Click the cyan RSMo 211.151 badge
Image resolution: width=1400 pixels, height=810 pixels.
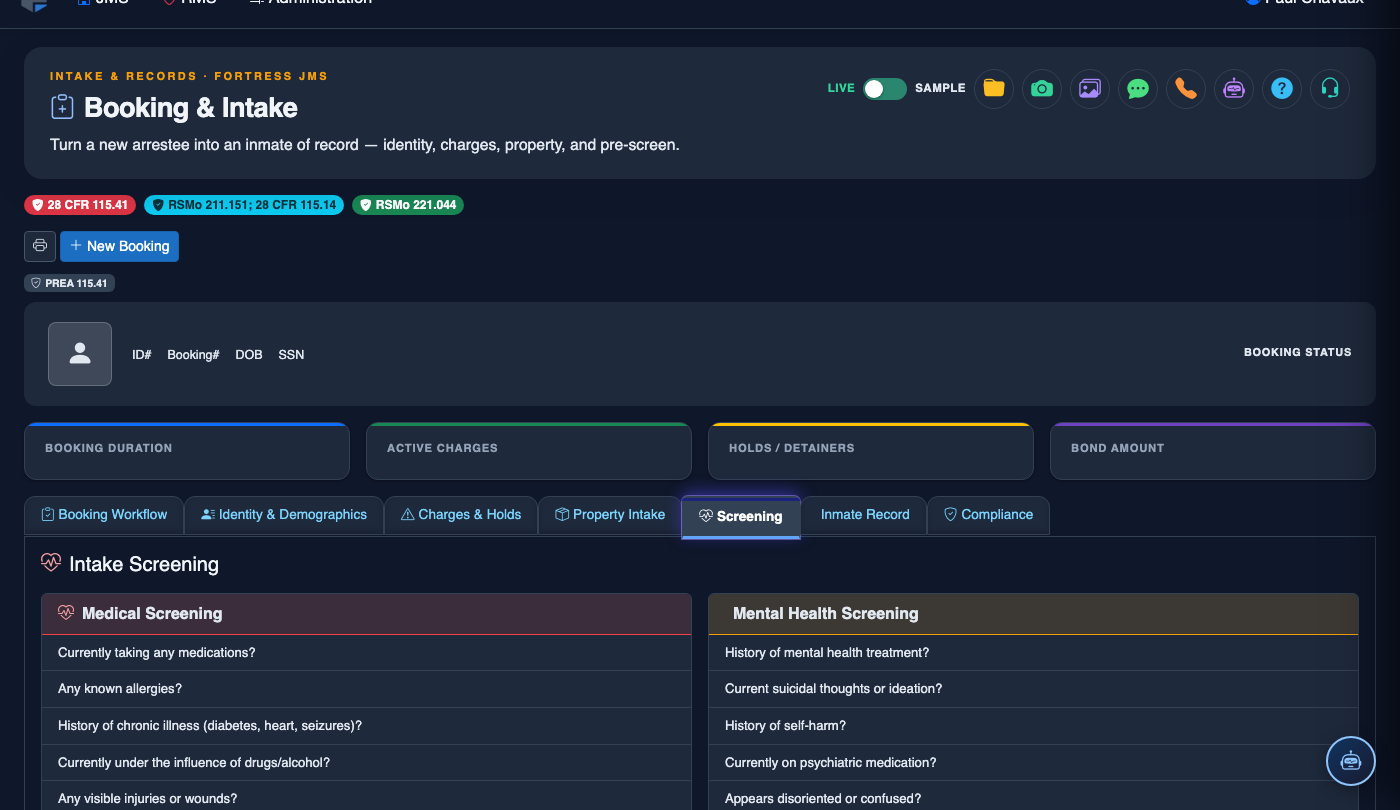tap(244, 205)
